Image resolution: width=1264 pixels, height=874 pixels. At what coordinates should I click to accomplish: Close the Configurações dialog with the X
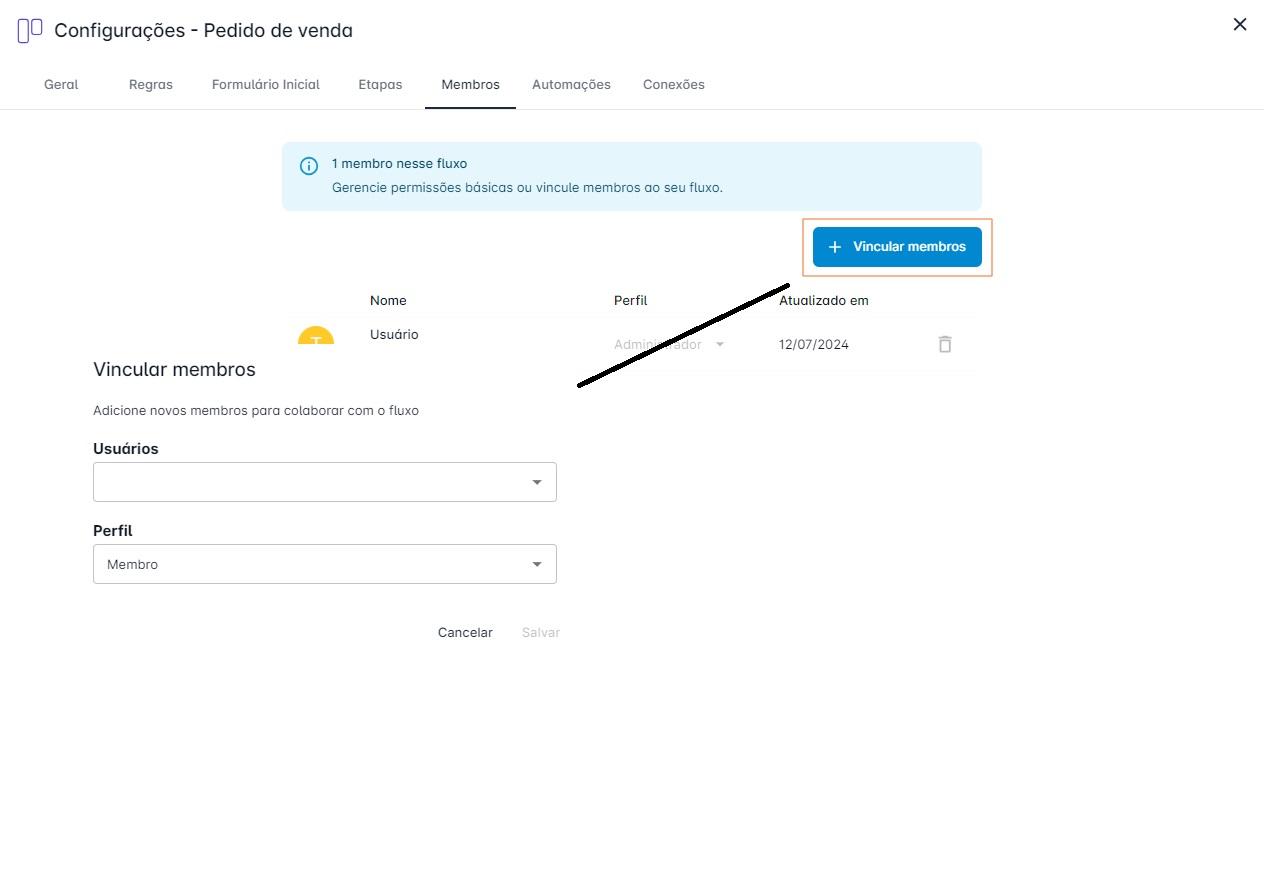1240,24
